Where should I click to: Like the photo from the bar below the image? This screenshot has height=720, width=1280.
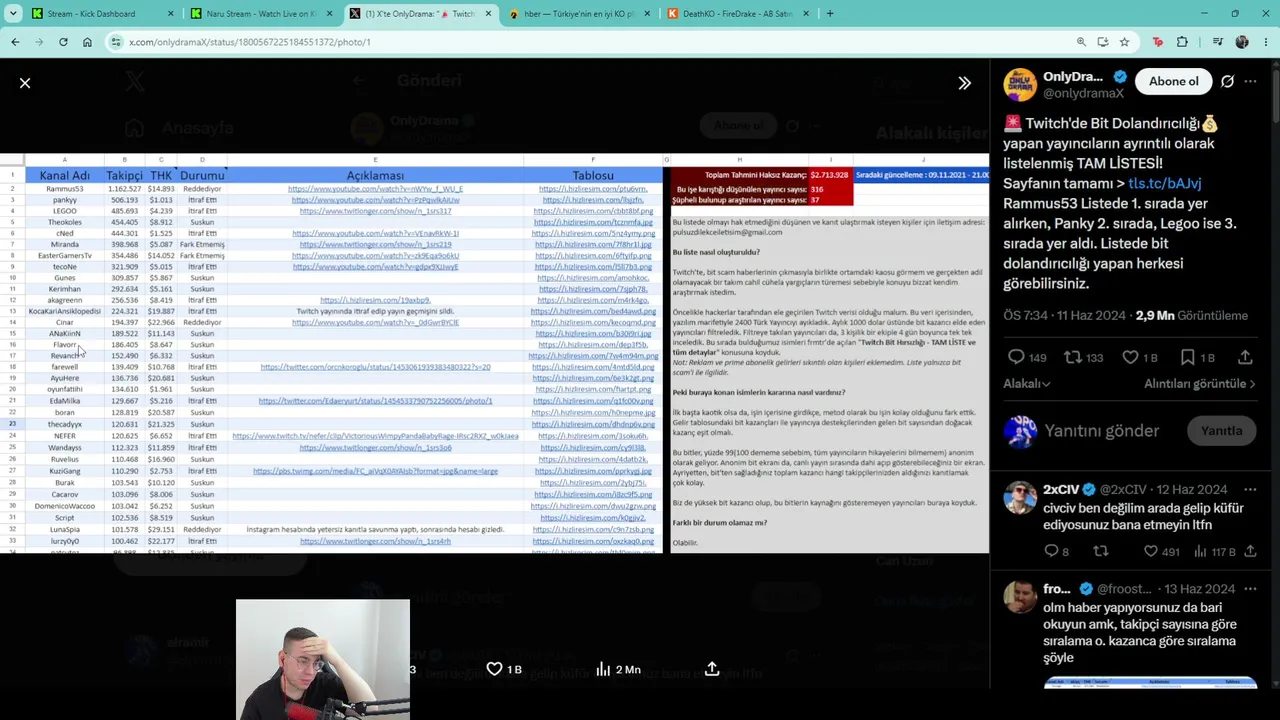[494, 669]
